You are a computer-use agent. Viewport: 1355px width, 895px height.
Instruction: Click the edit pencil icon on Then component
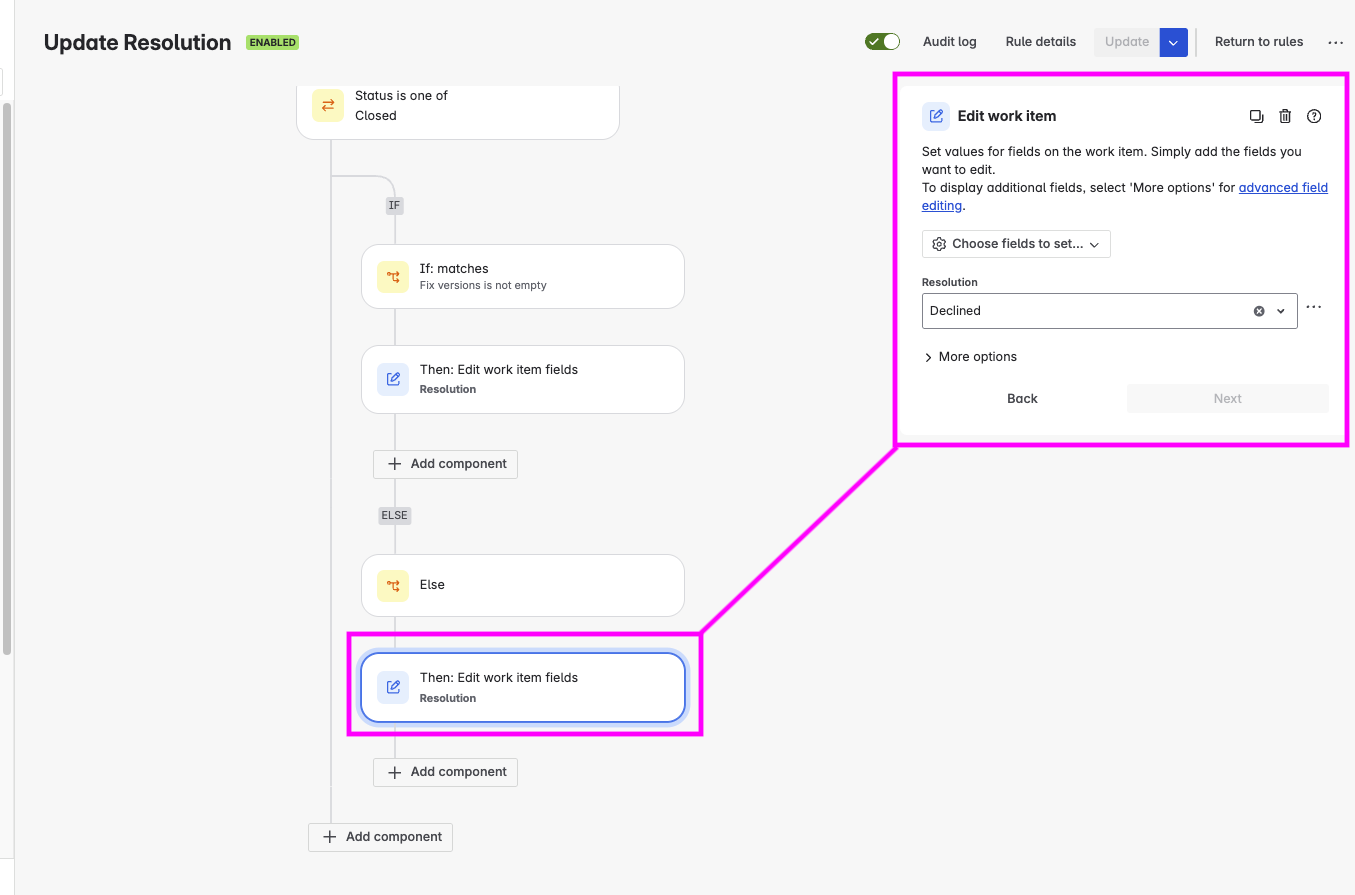[x=392, y=379]
